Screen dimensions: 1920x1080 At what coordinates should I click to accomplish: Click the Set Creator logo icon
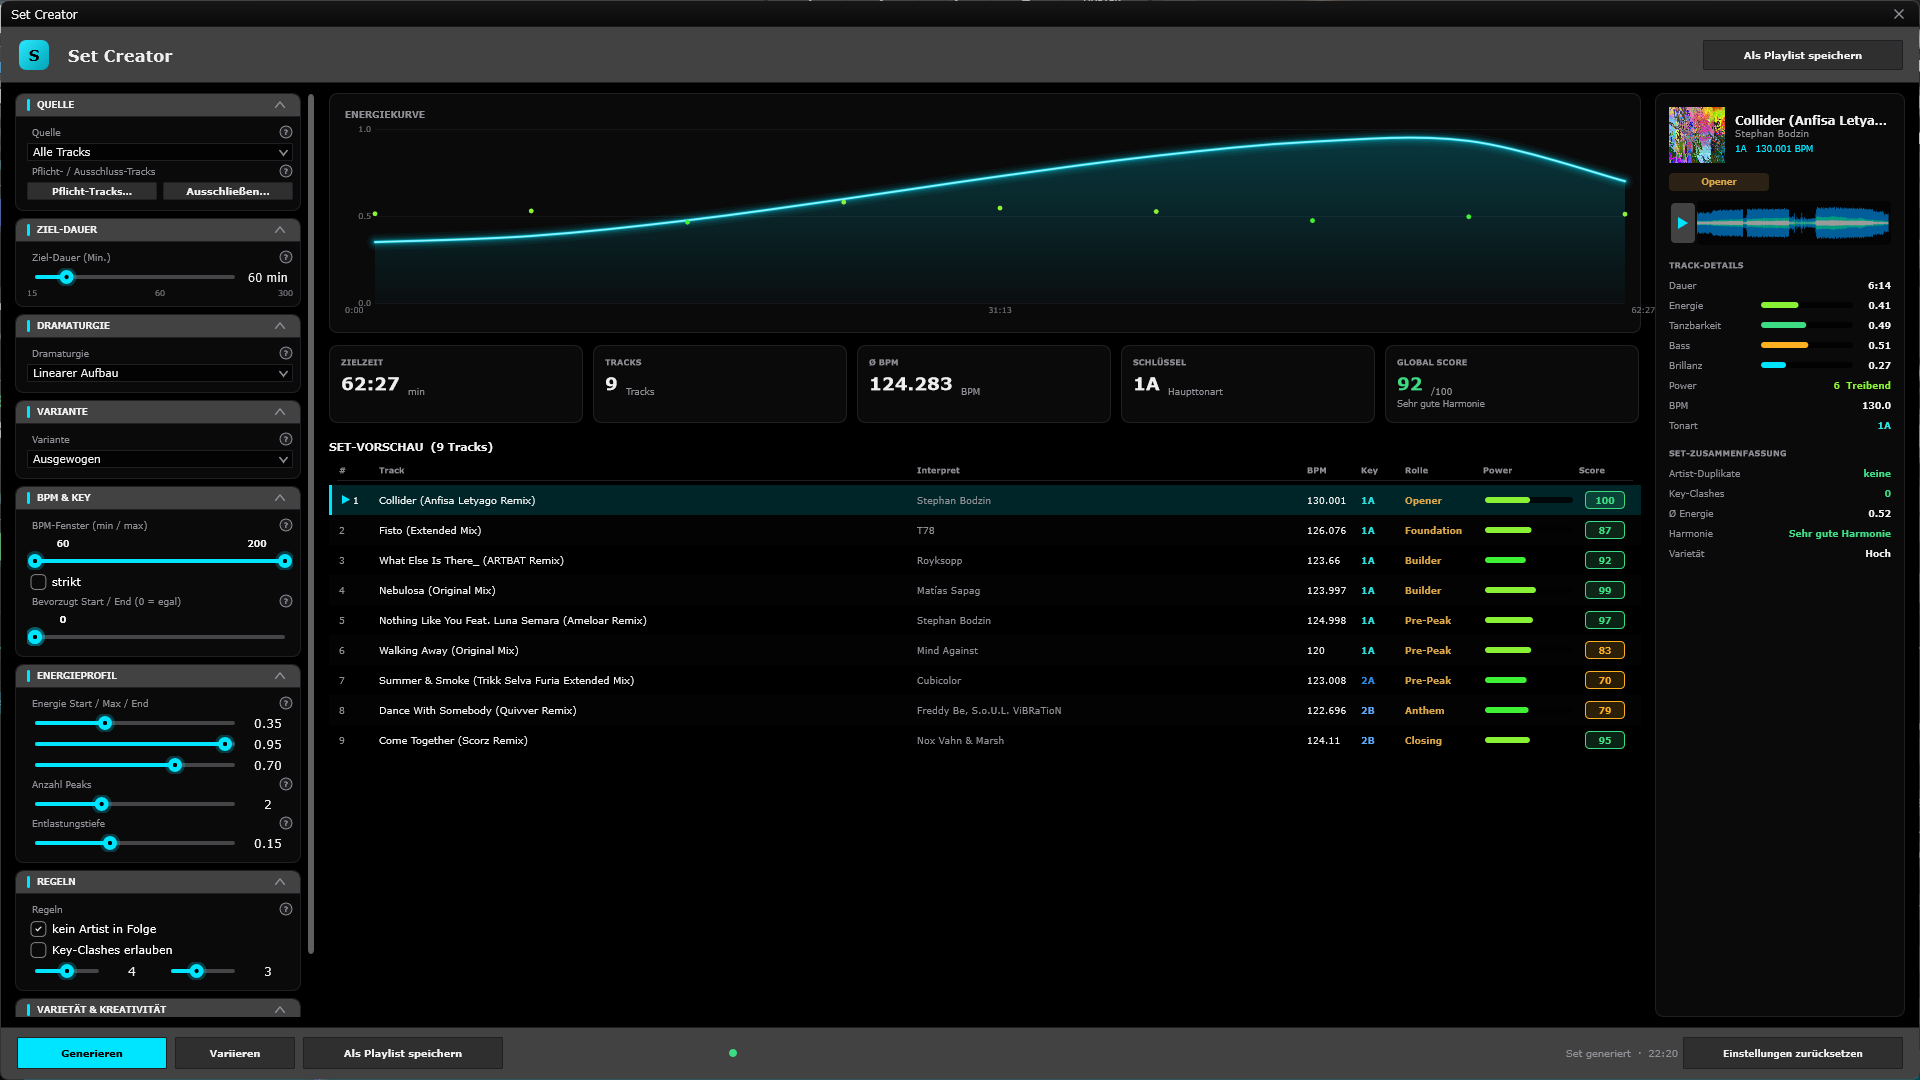coord(34,56)
